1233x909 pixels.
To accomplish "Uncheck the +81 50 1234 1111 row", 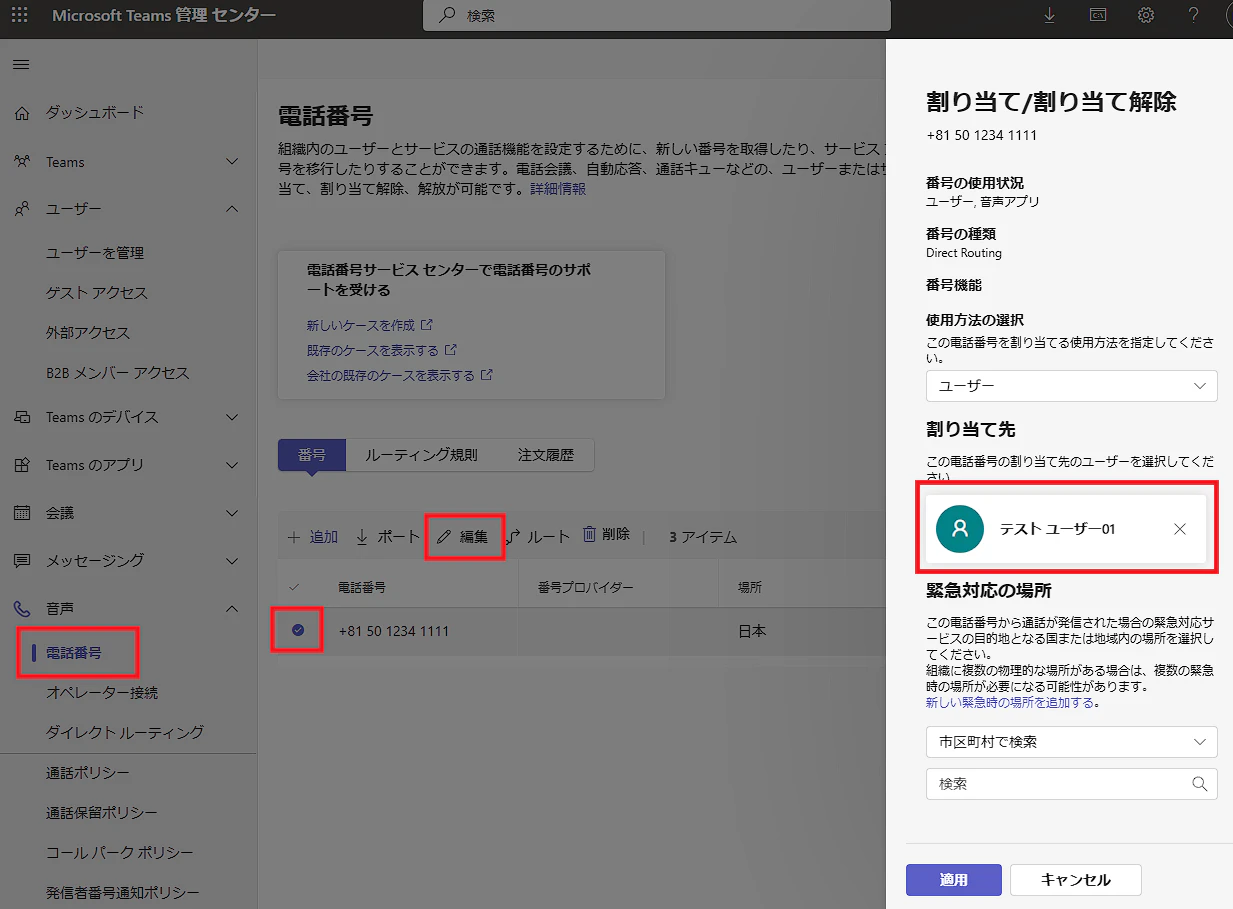I will click(297, 631).
